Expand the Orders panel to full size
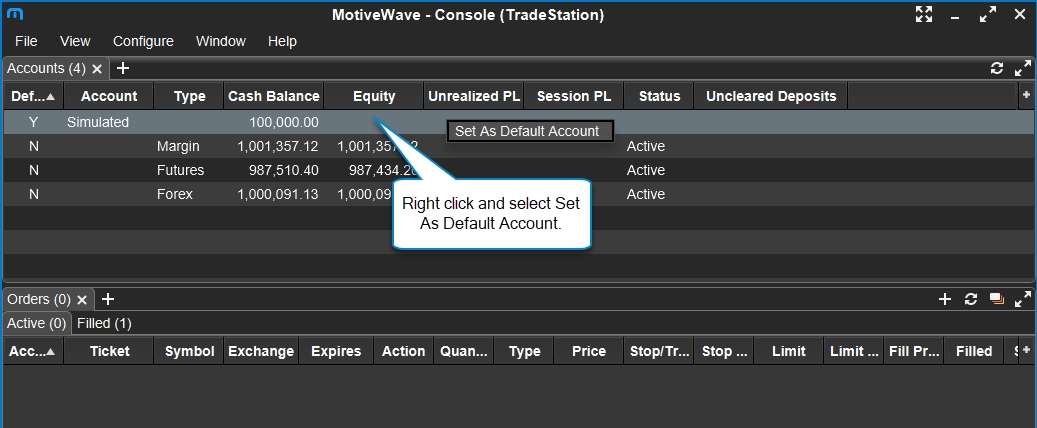The width and height of the screenshot is (1037, 428). (x=1022, y=299)
